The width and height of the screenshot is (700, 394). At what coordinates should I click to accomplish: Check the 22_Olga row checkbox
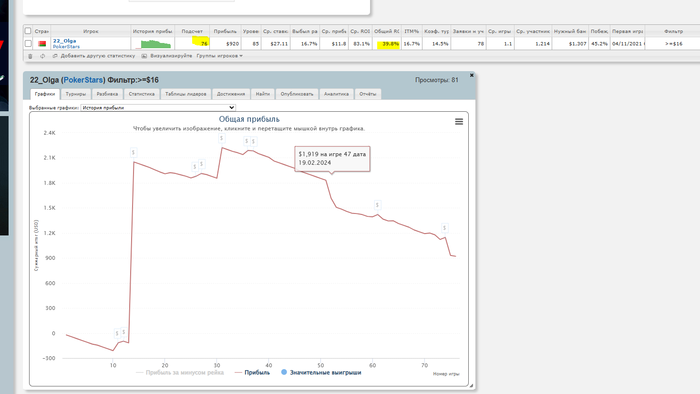click(x=28, y=43)
